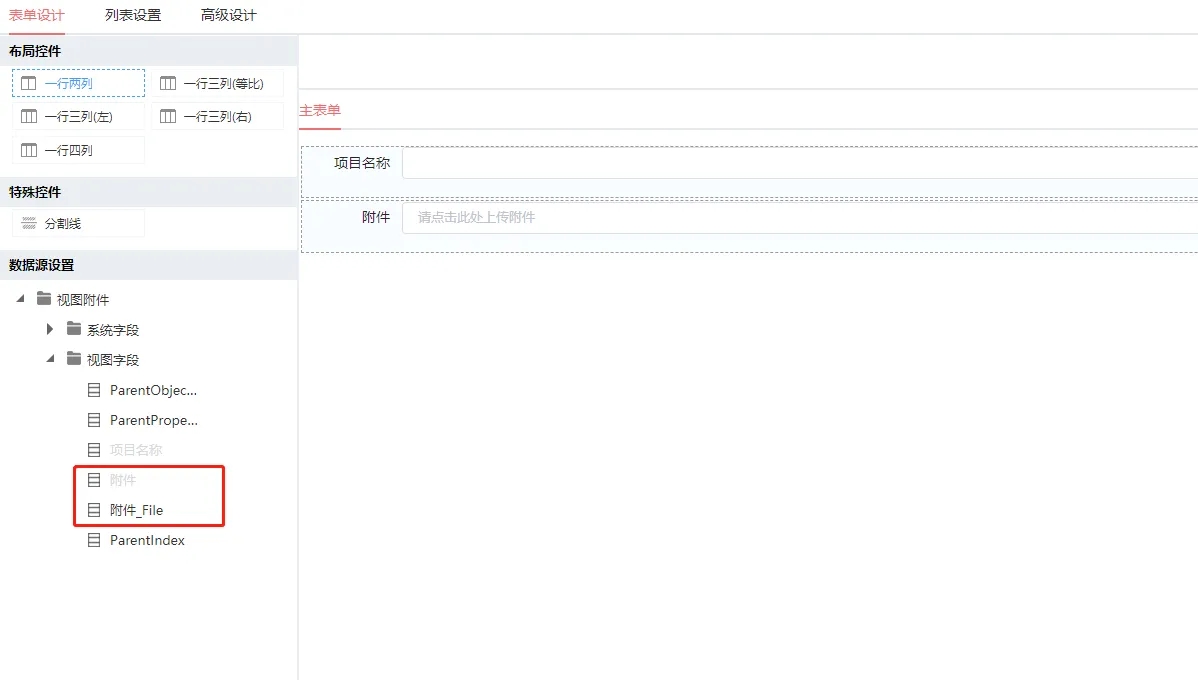
Task: Pick the 一行三列(左) layout control
Action: click(x=78, y=117)
